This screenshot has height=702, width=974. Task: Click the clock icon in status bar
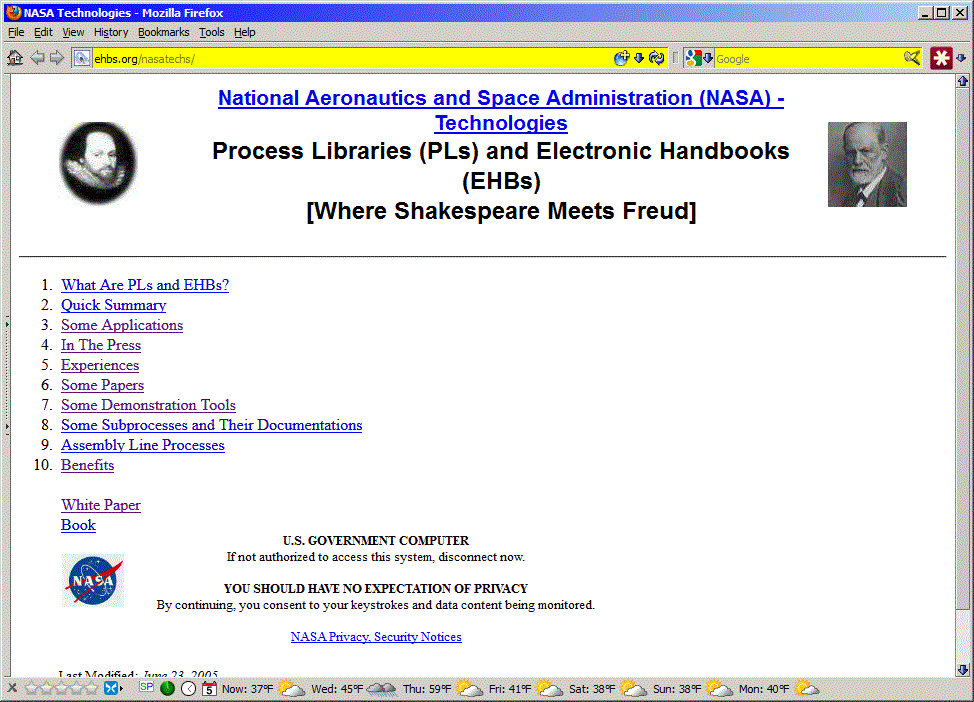(189, 688)
